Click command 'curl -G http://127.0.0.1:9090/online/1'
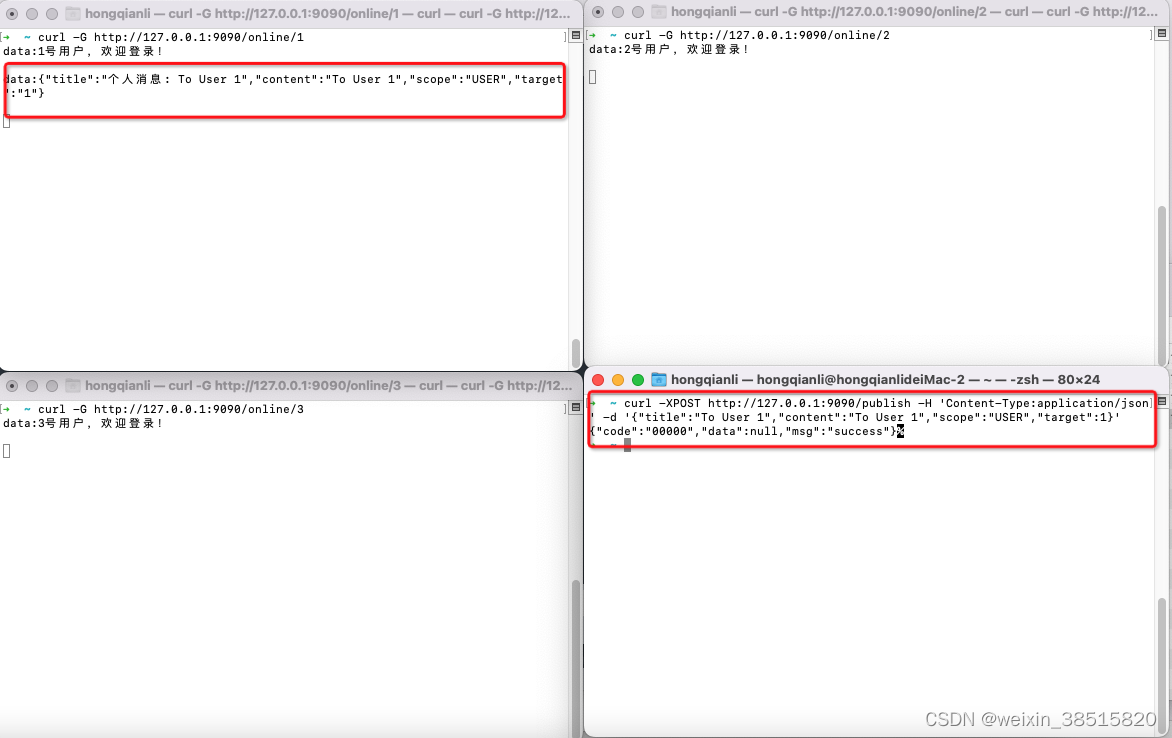The image size is (1172, 738). pyautogui.click(x=171, y=37)
